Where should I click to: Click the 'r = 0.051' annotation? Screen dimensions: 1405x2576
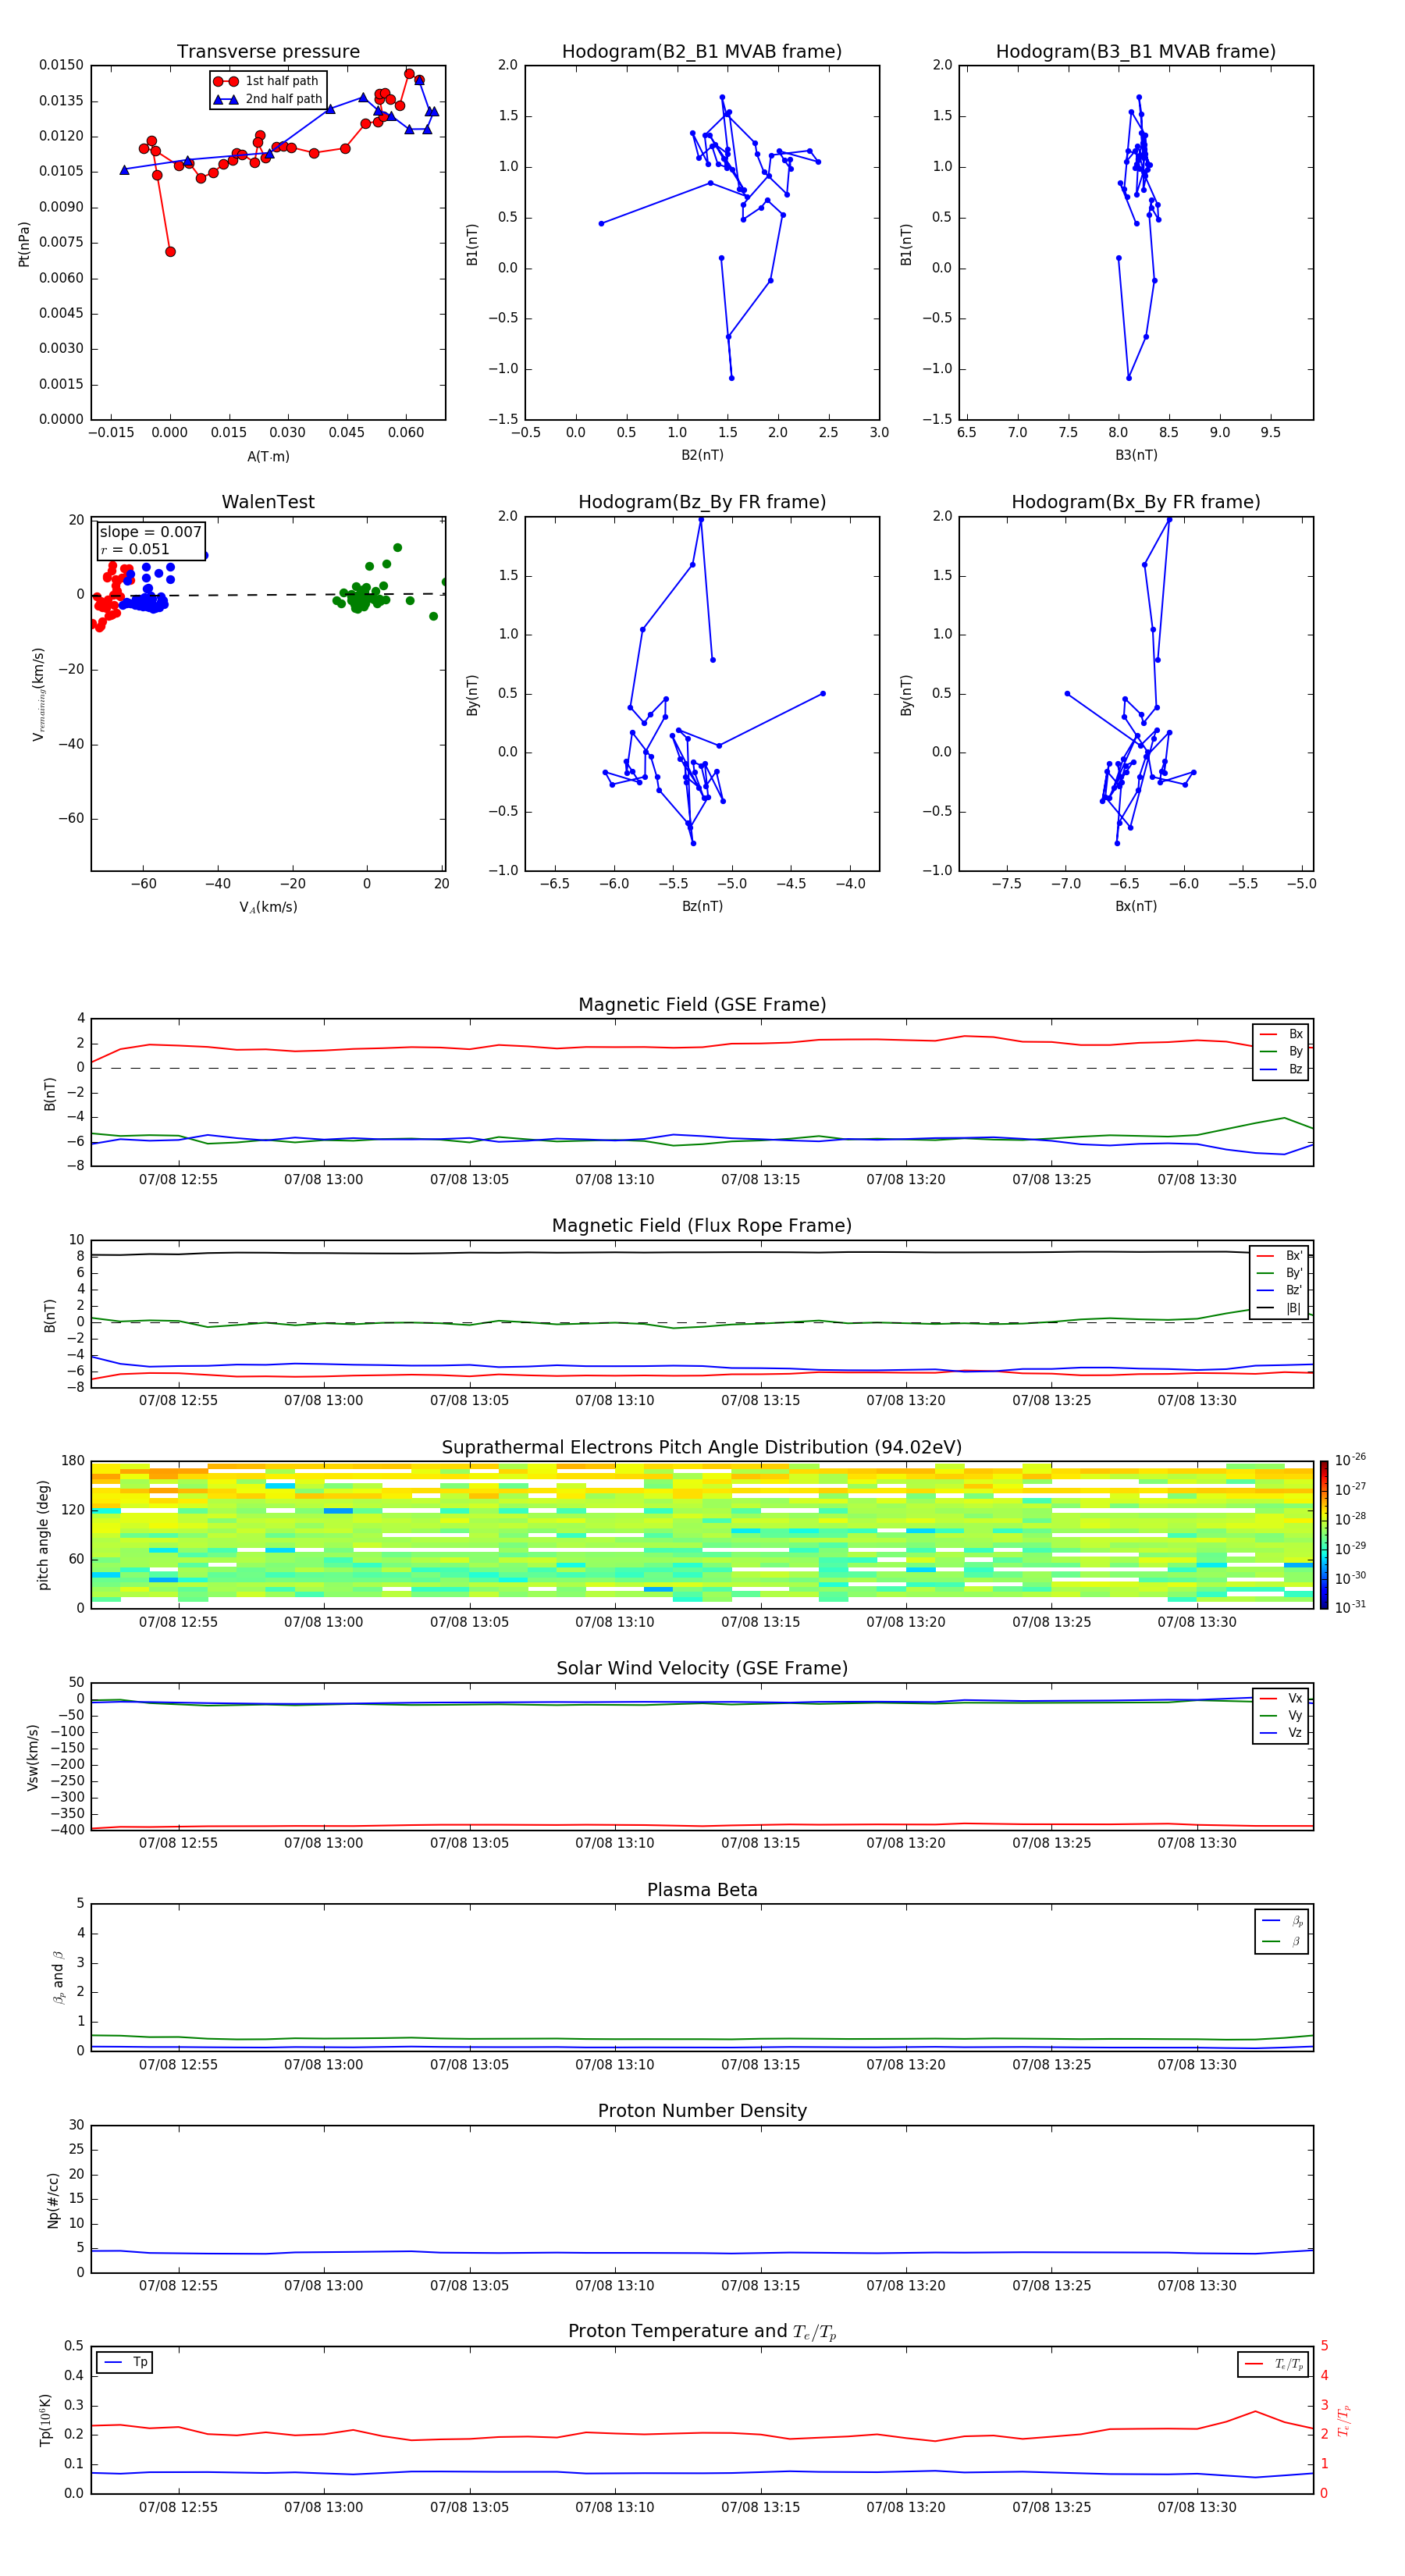pyautogui.click(x=135, y=549)
